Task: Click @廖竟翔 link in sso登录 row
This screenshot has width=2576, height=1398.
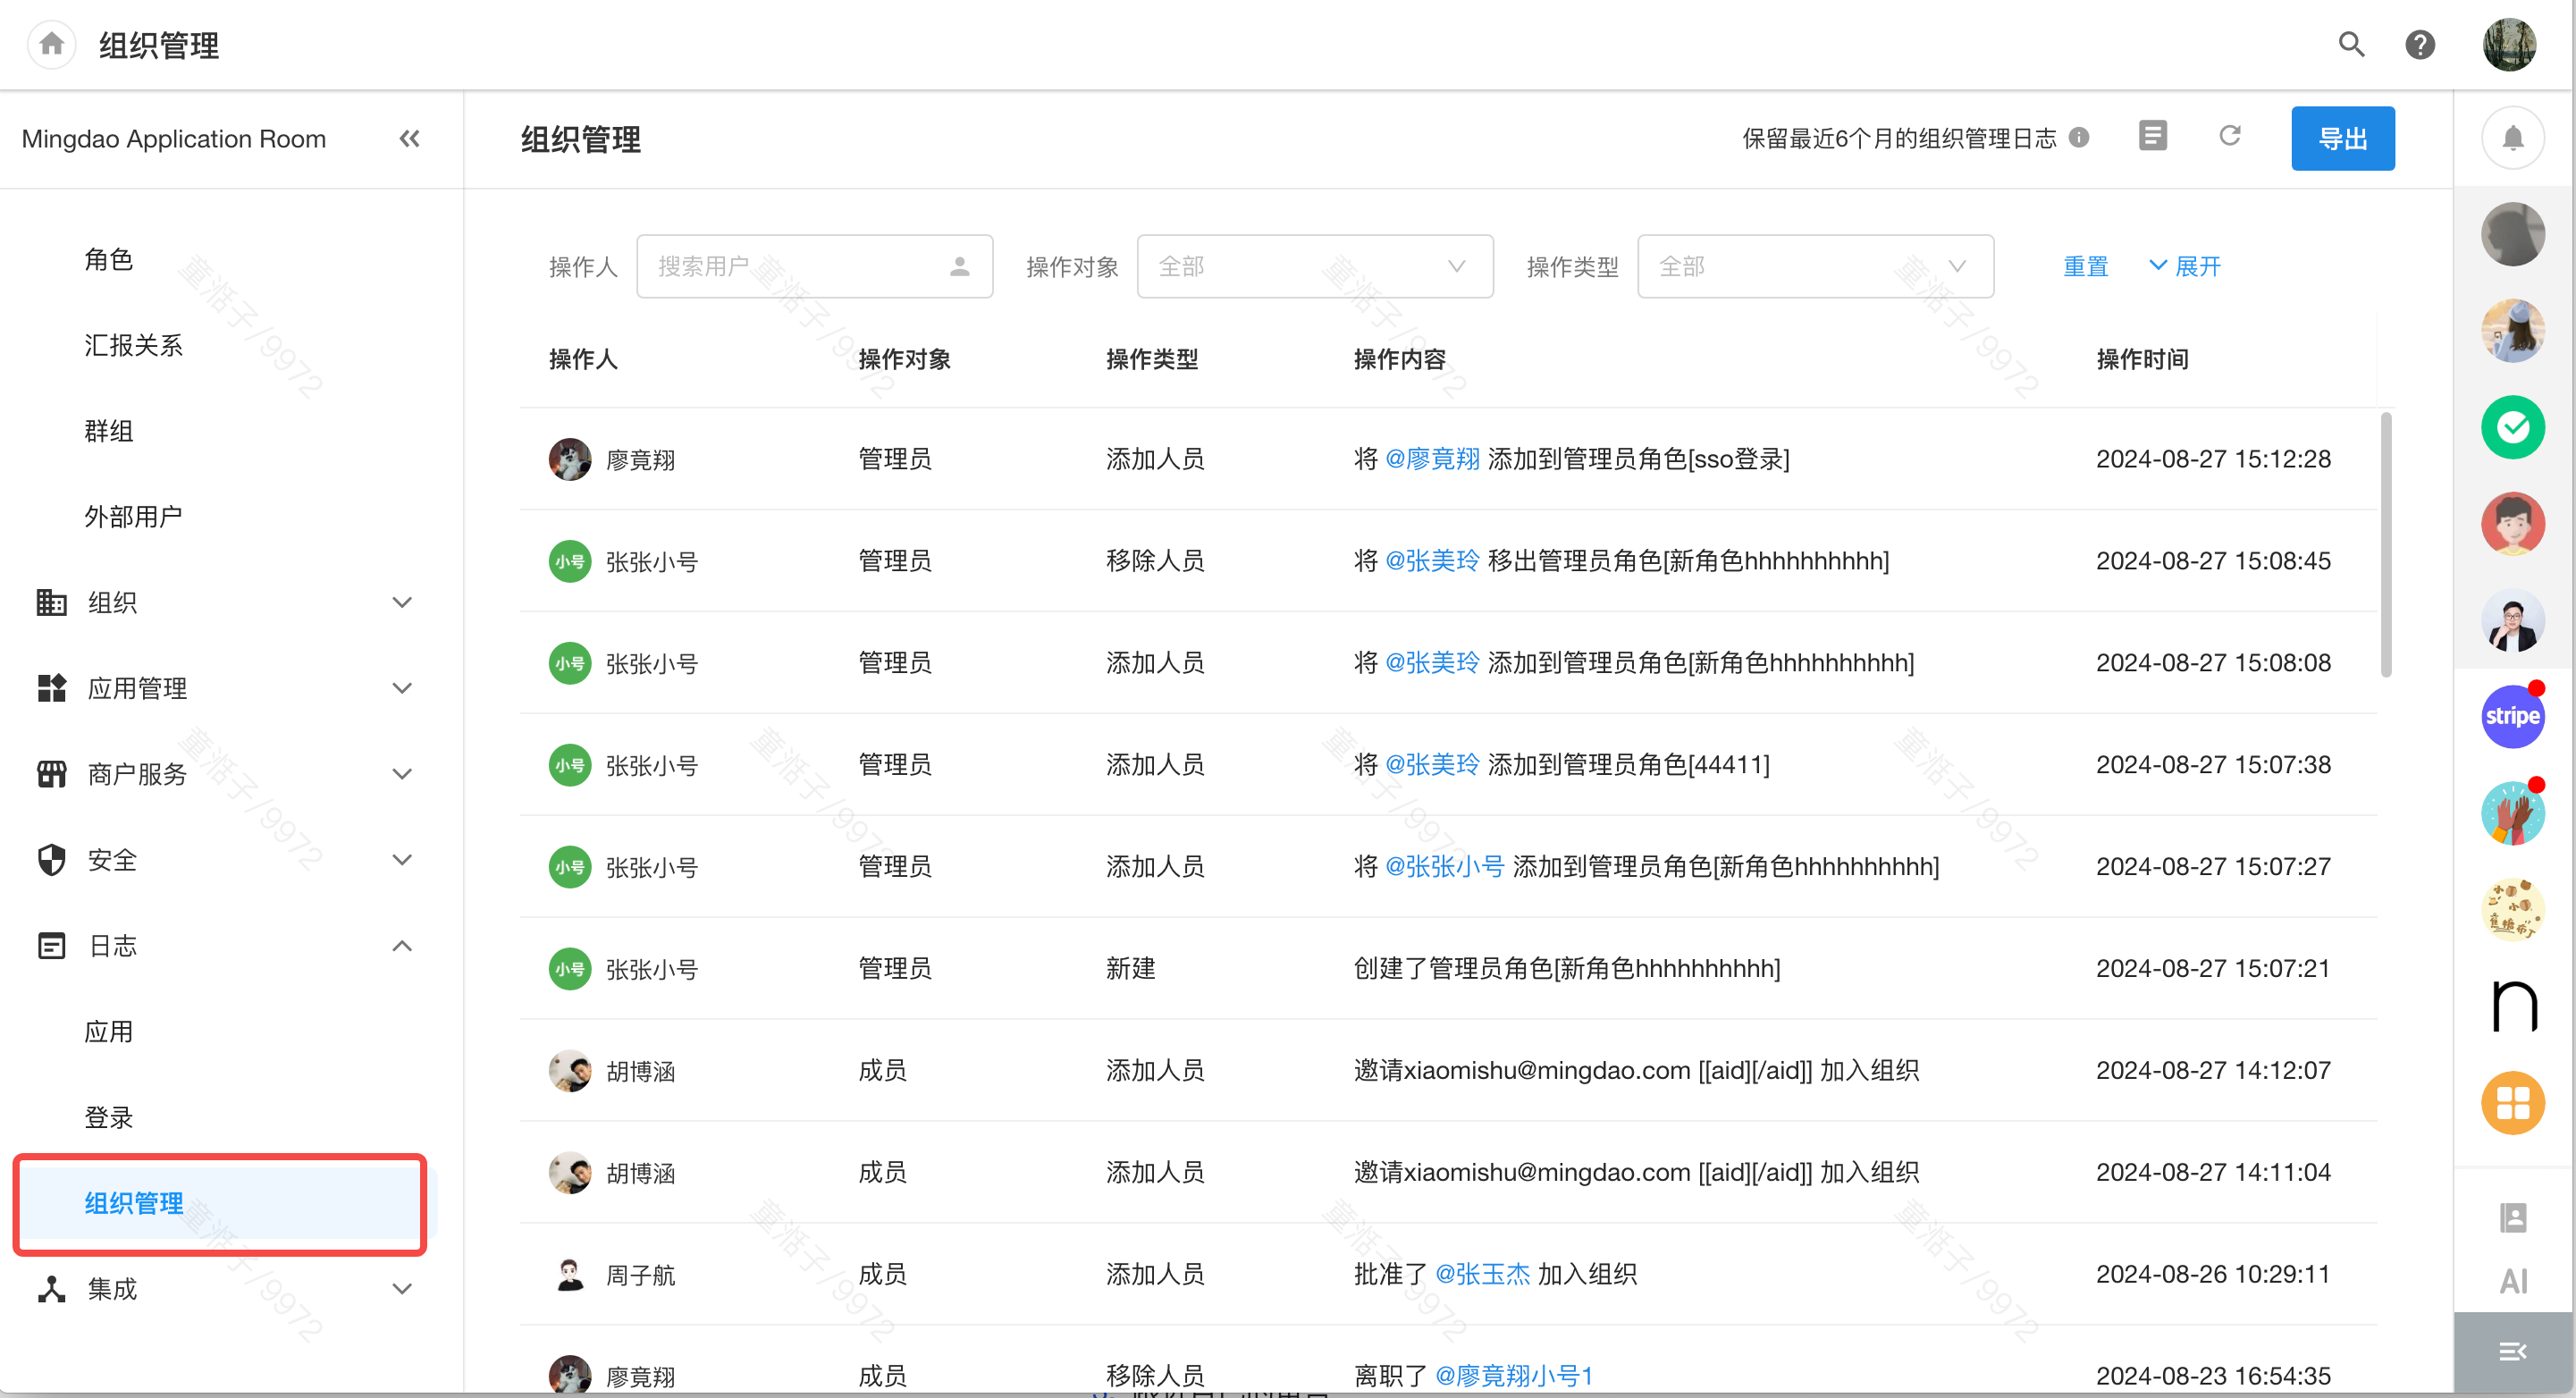Action: tap(1432, 459)
